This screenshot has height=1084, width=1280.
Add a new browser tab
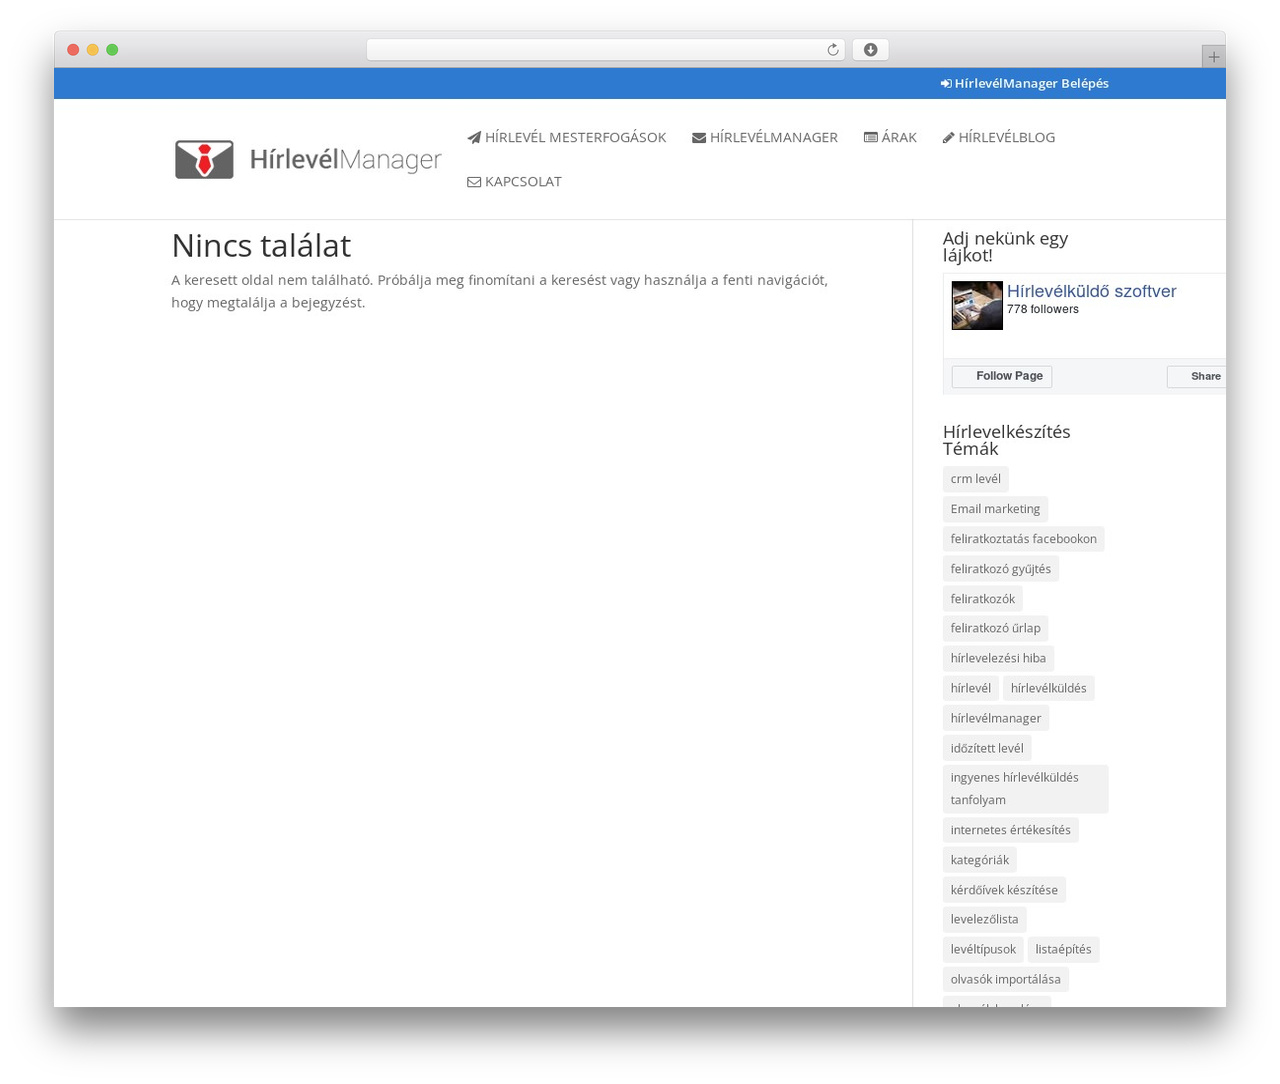tap(1213, 57)
